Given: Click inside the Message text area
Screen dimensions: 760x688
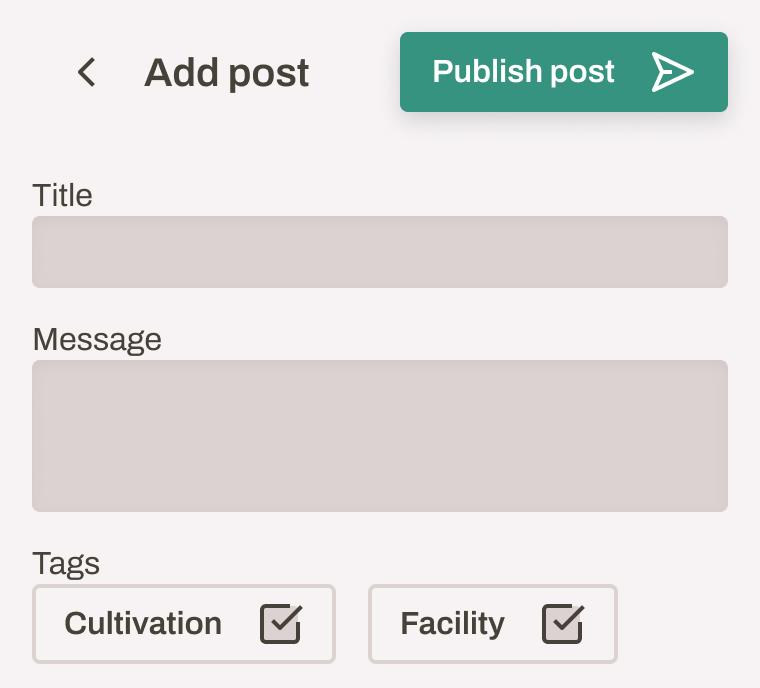Looking at the screenshot, I should click(x=380, y=436).
